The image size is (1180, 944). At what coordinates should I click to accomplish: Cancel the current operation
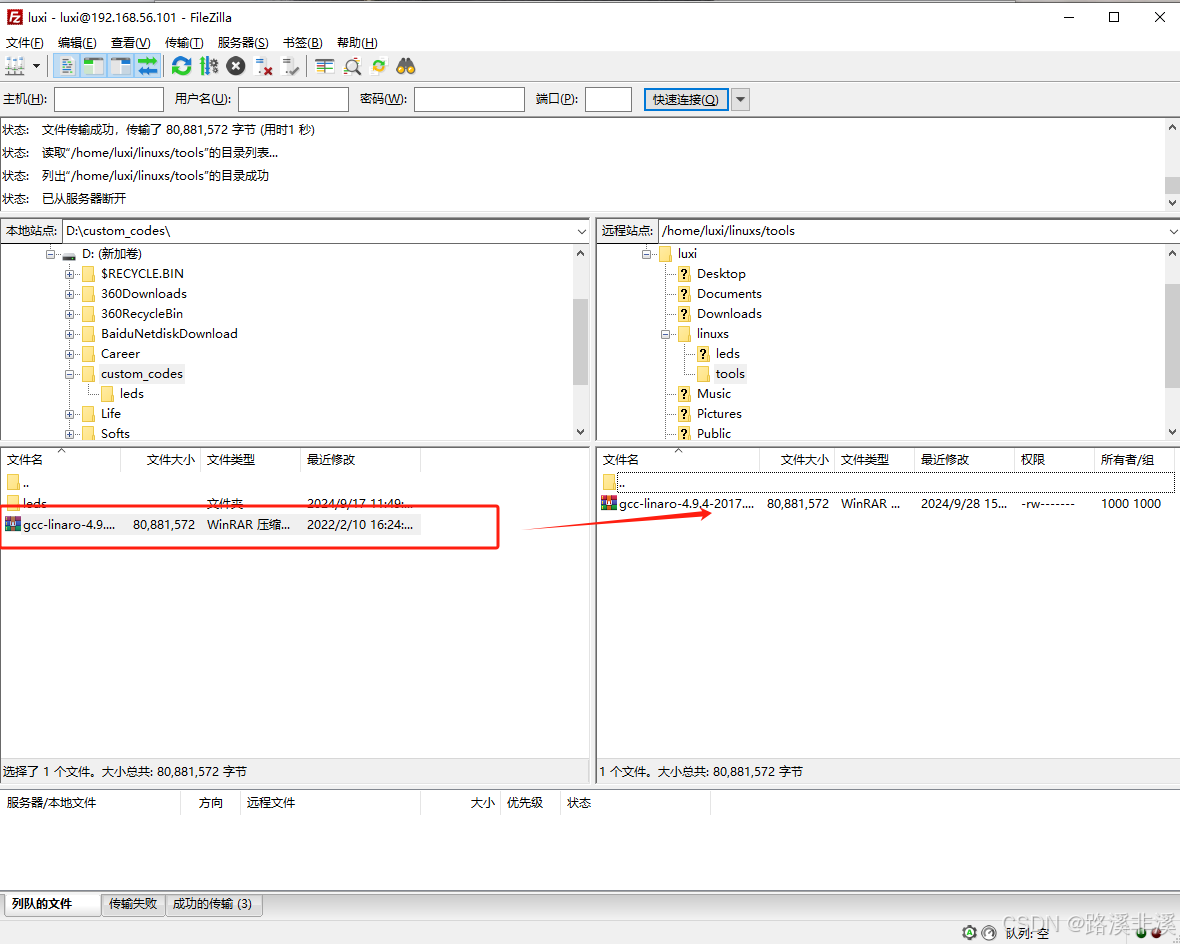coord(234,66)
